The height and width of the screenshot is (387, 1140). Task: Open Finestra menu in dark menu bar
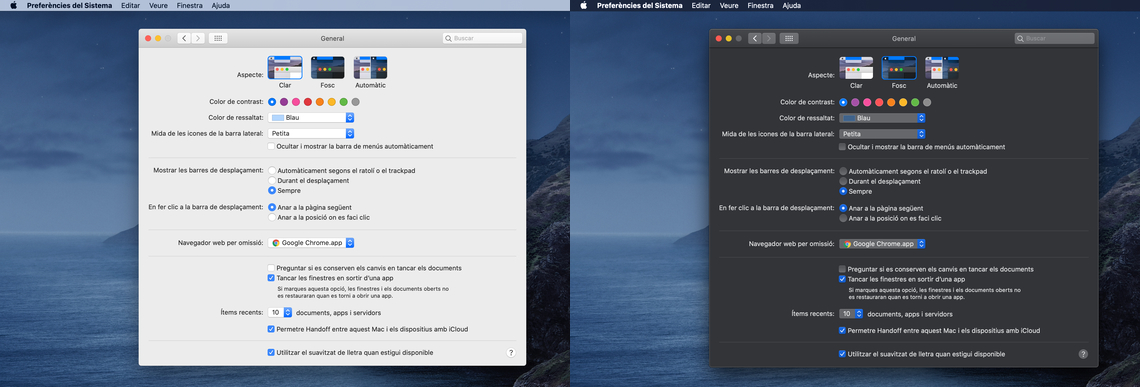760,5
